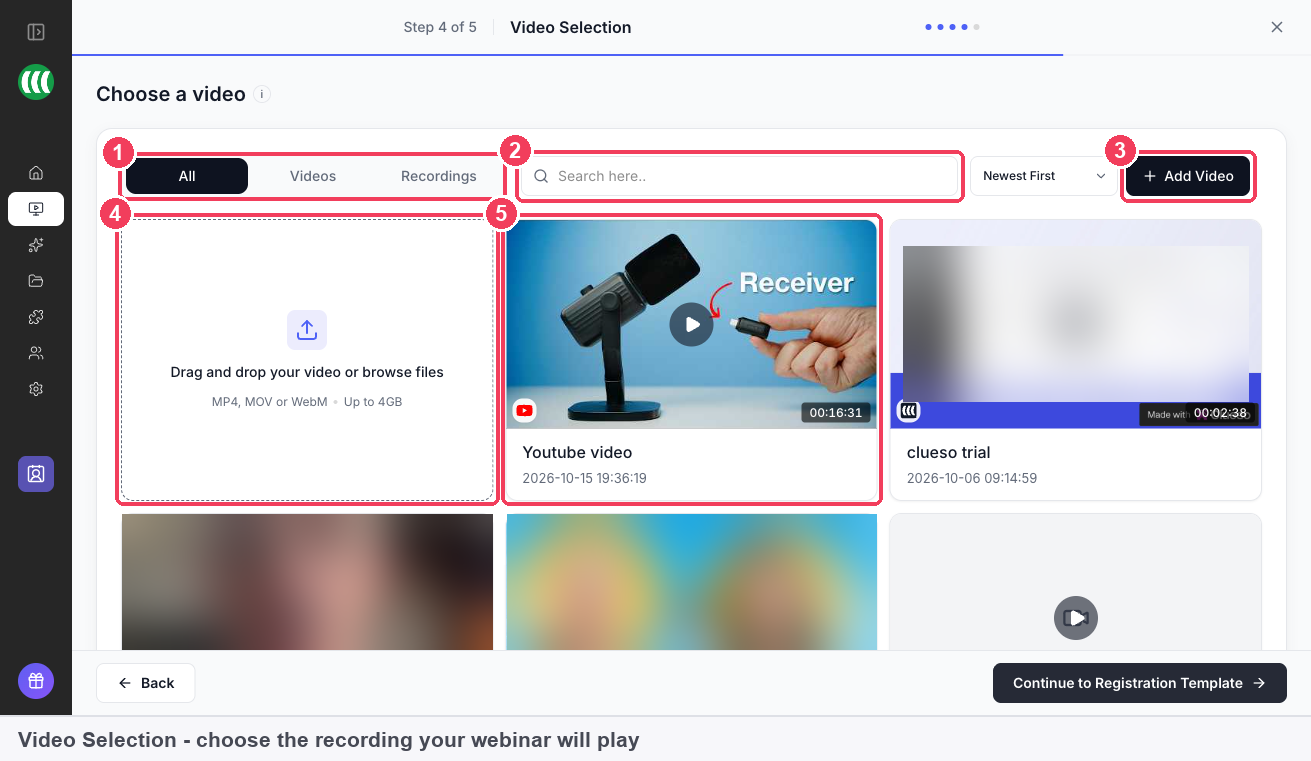Focus the Search here field
1311x761 pixels.
click(x=741, y=176)
